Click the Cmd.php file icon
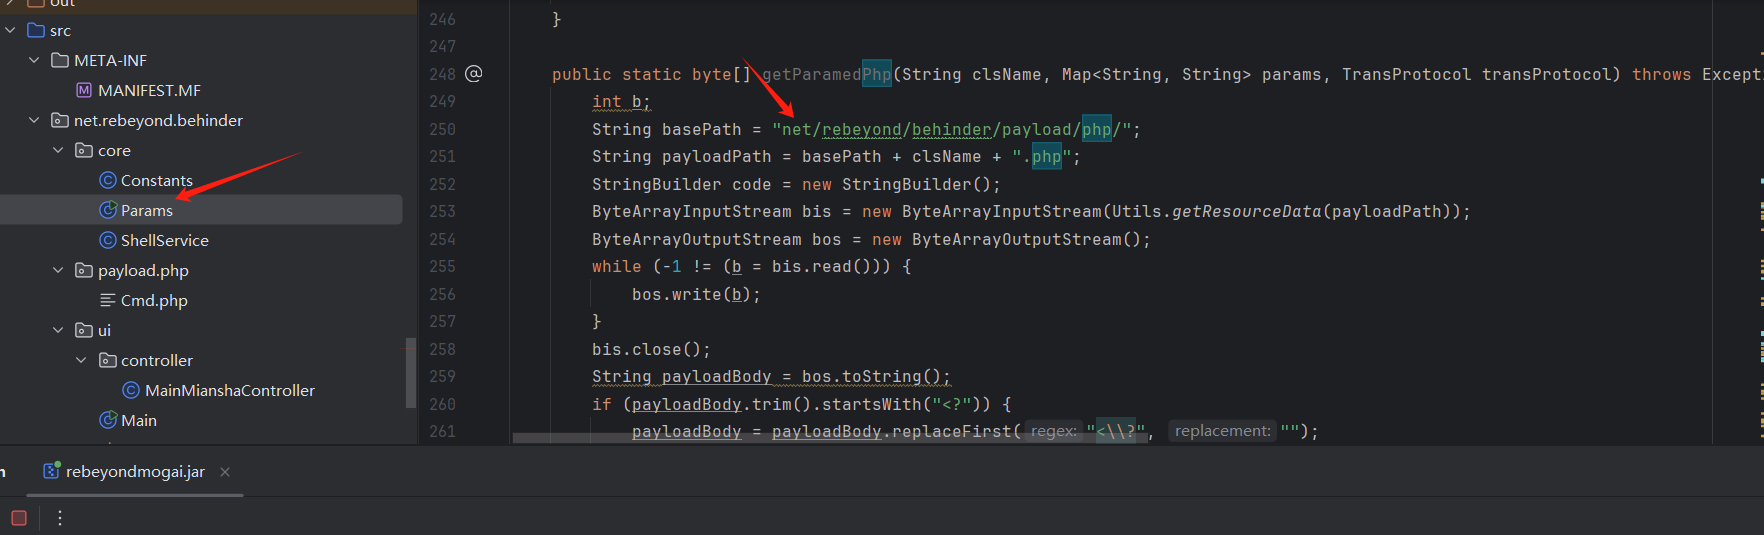 coord(108,300)
